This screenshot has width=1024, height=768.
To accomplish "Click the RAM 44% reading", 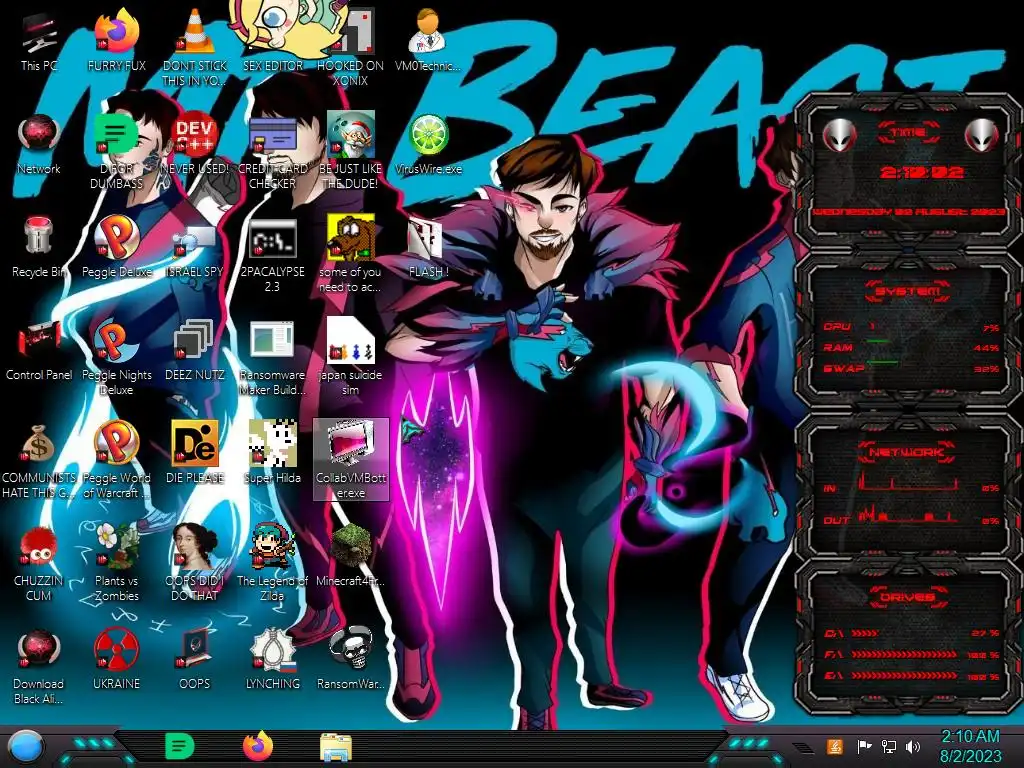I will pyautogui.click(x=986, y=348).
